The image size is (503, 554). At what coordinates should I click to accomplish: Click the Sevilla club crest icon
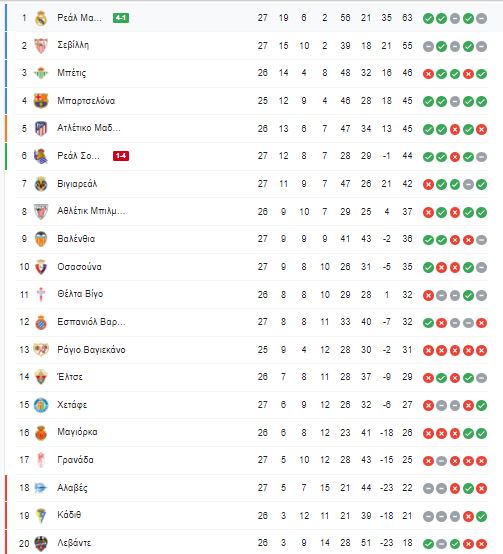41,46
